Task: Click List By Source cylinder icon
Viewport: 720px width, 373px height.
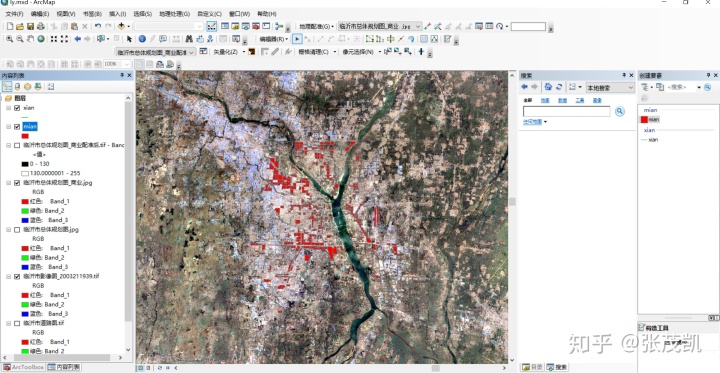Action: (17, 86)
